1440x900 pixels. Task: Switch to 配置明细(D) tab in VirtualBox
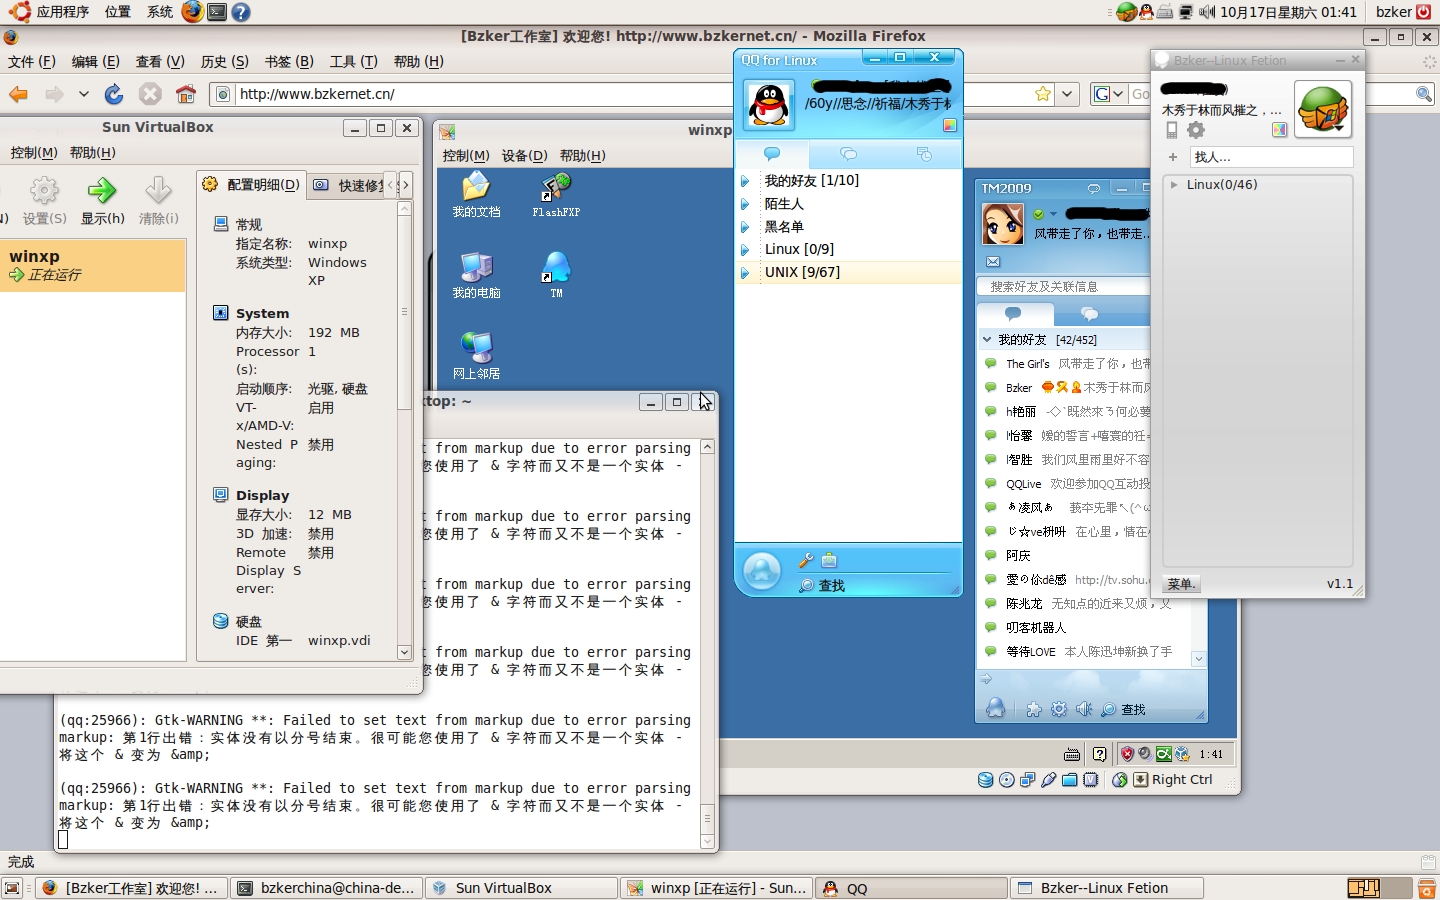[251, 185]
